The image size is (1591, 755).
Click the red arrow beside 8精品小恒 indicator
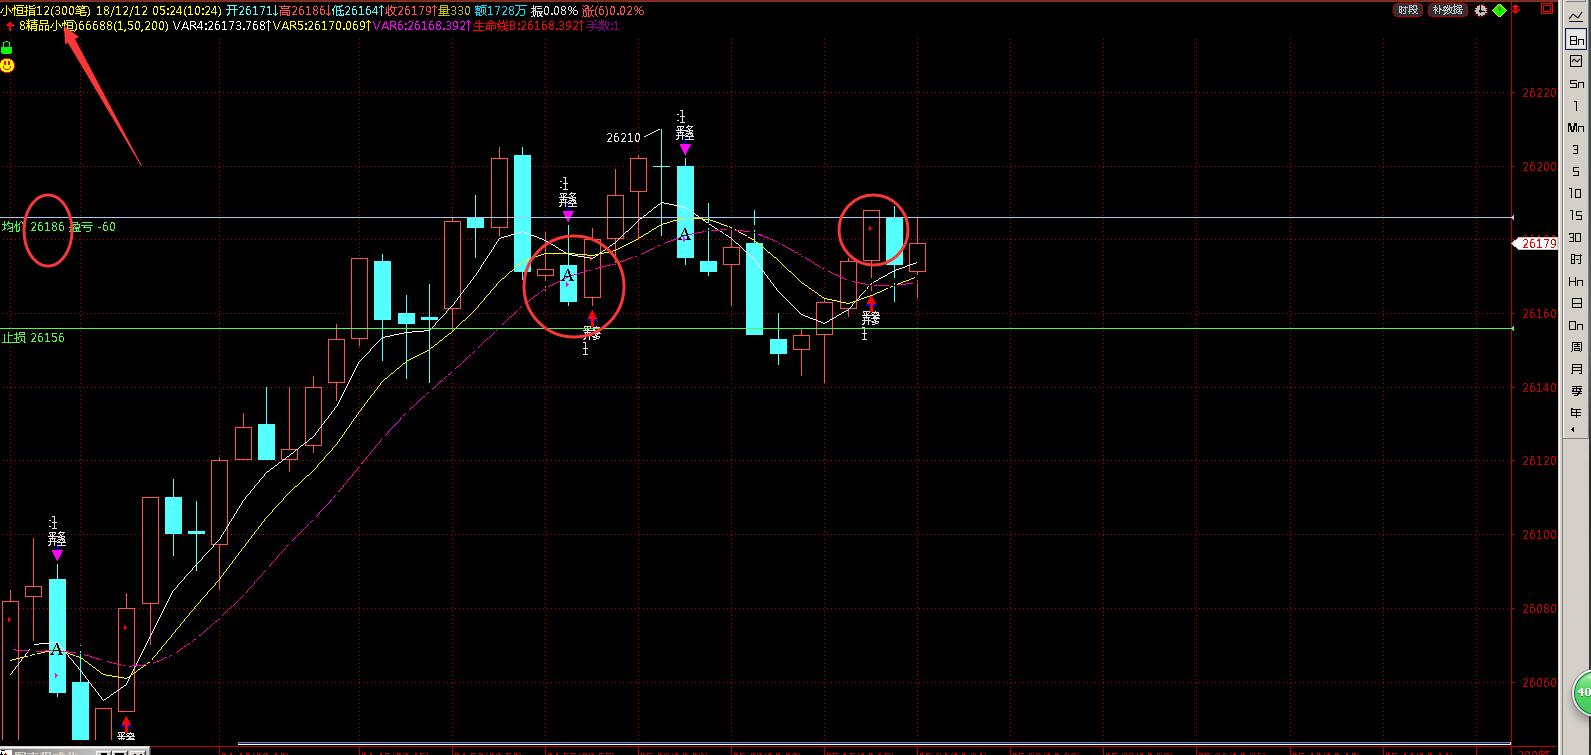9,25
